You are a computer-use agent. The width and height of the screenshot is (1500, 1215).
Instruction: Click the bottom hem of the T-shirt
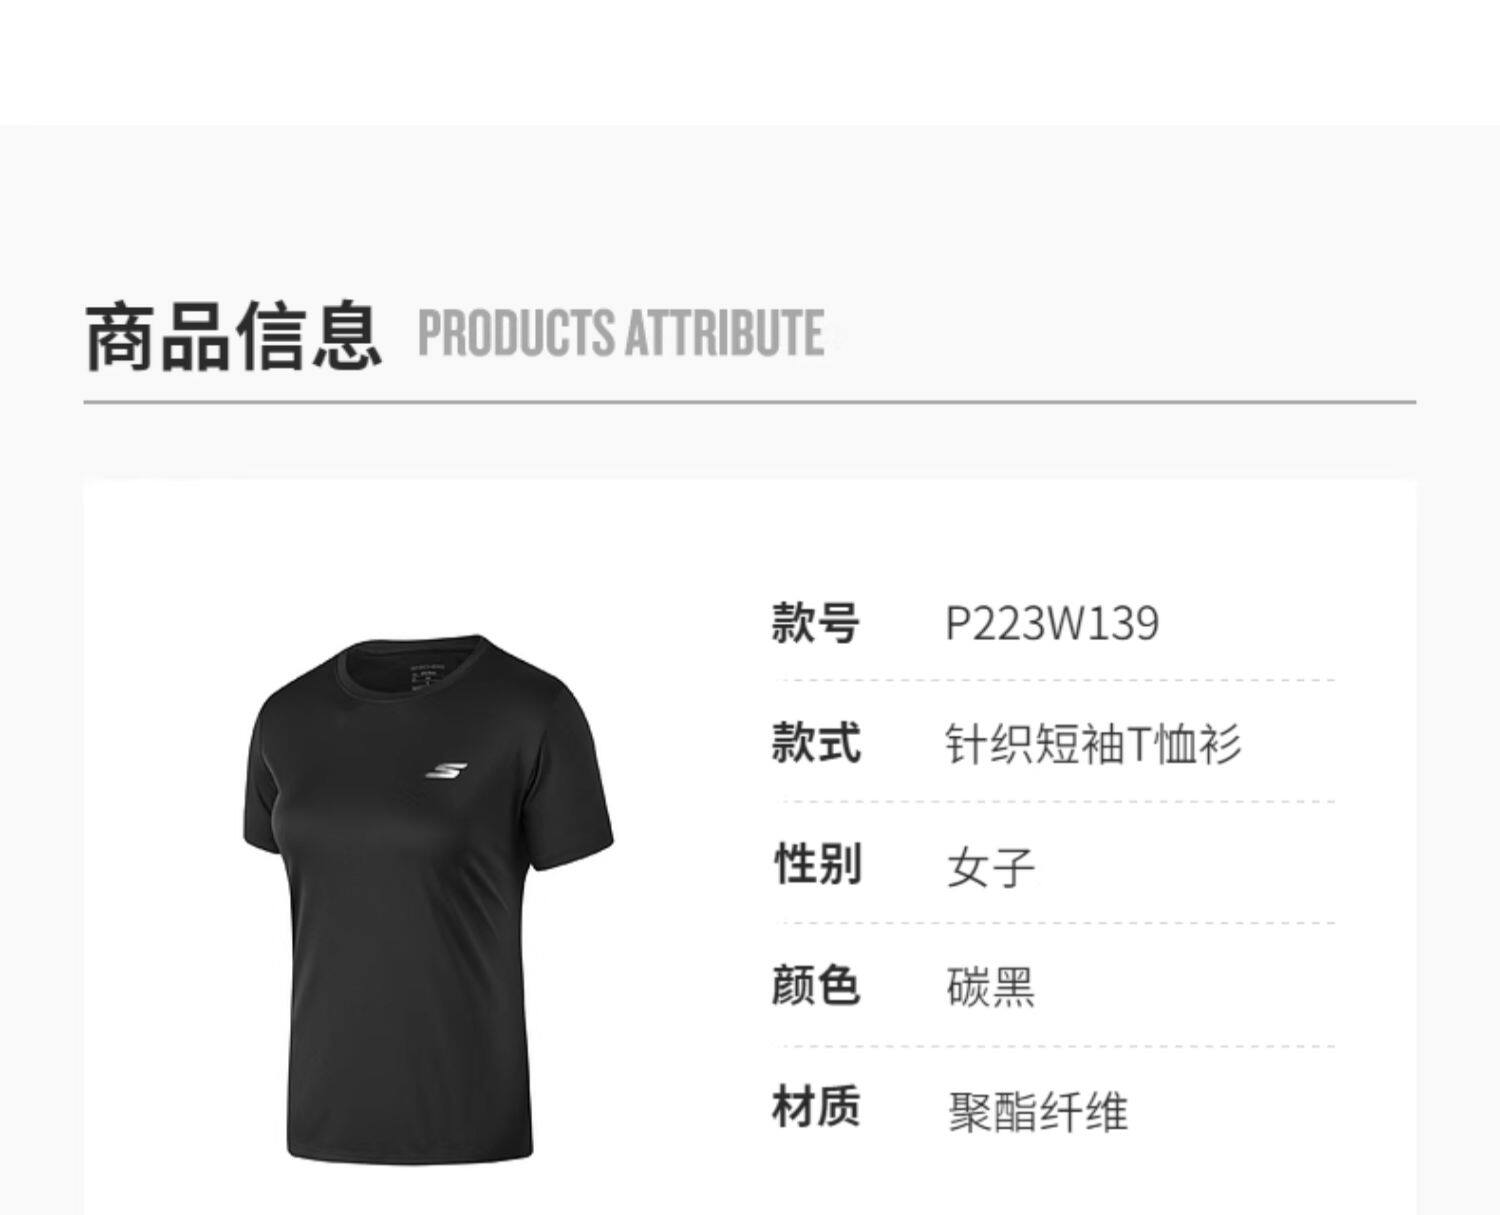410,1153
